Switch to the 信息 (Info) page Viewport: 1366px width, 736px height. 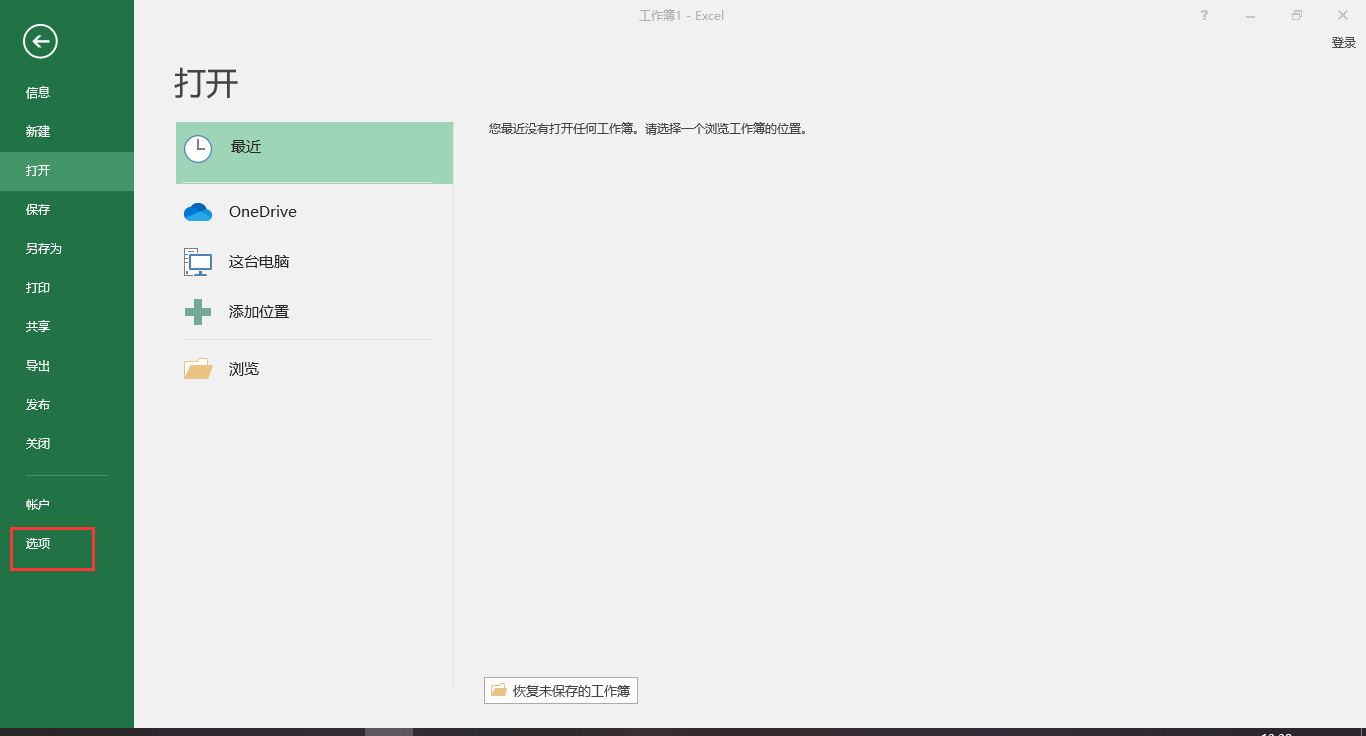click(x=37, y=92)
